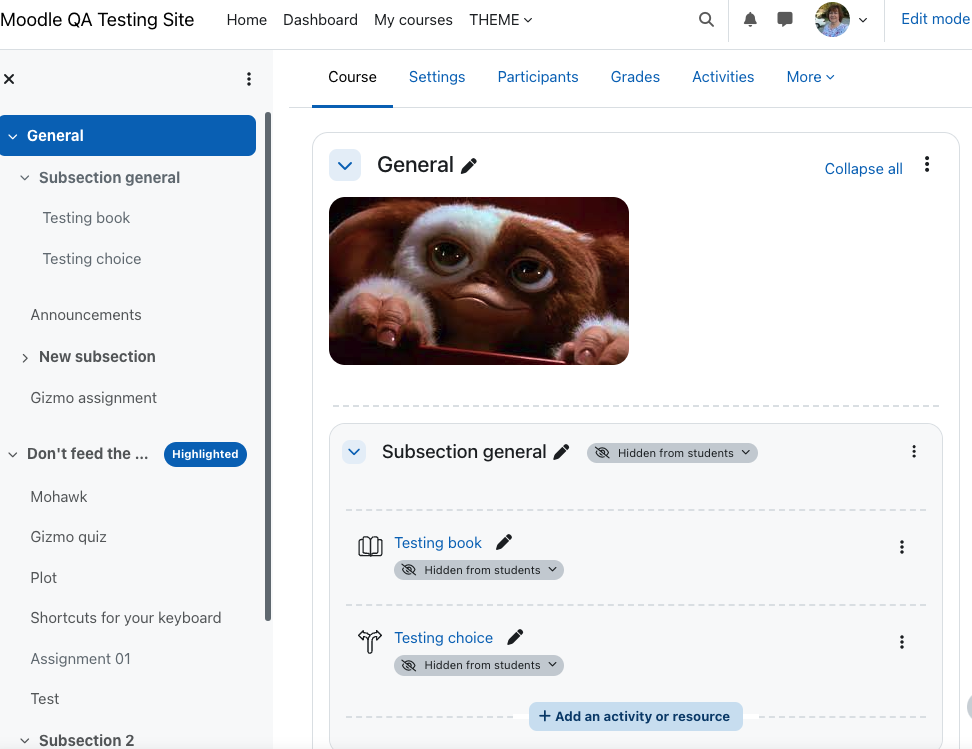Click Subsection general heading text
This screenshot has height=749, width=972.
click(464, 452)
